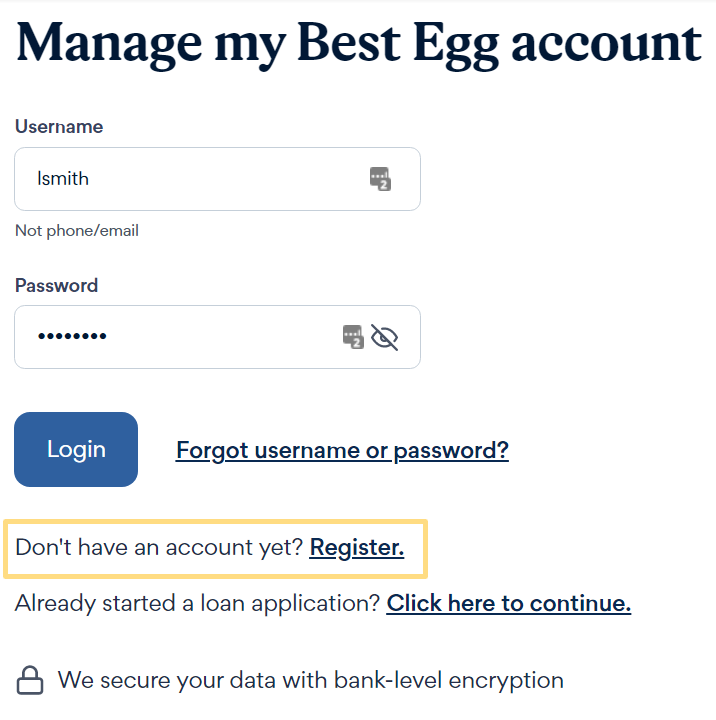Click the password manager icon in Password field
This screenshot has width=716, height=720.
[353, 337]
